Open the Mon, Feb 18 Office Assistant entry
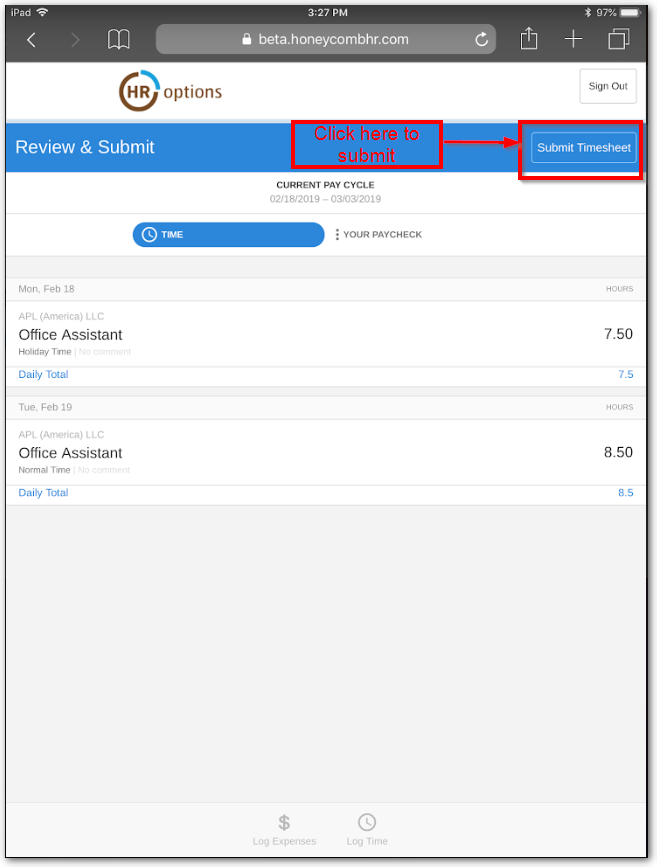Screen dimensions: 657x867 pos(325,334)
